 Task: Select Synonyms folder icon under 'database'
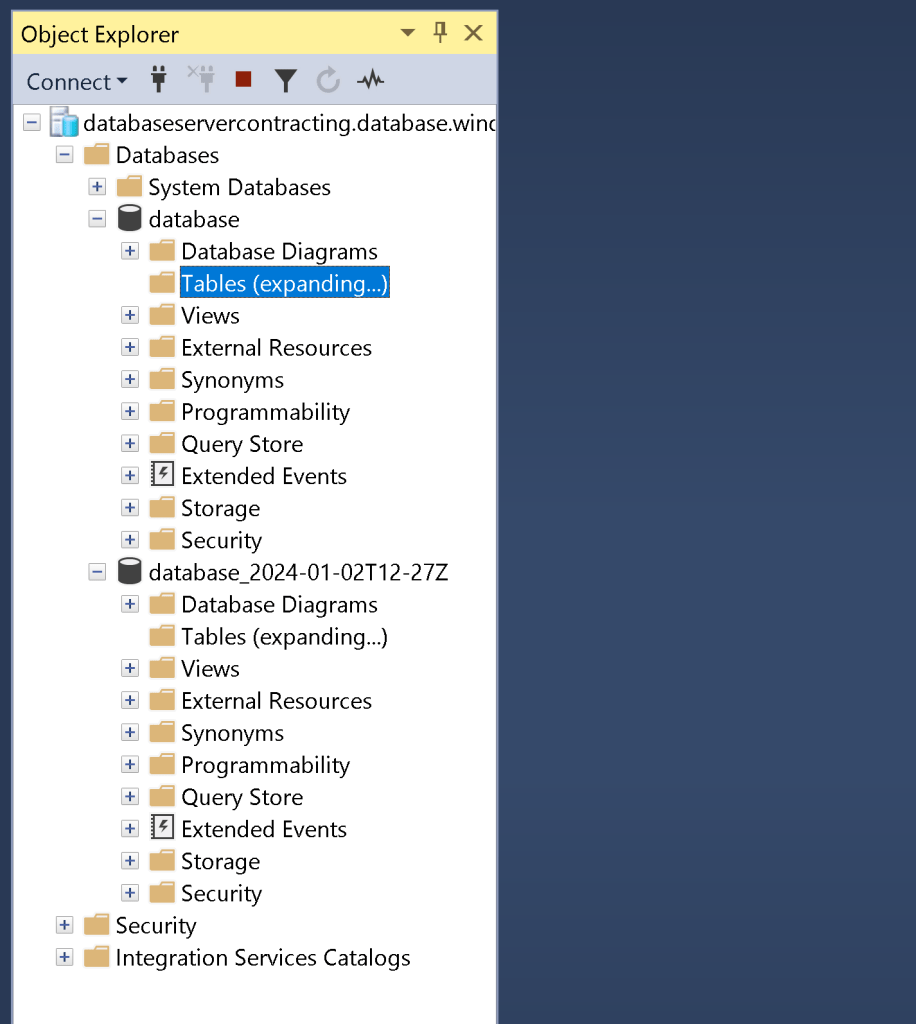tap(162, 379)
